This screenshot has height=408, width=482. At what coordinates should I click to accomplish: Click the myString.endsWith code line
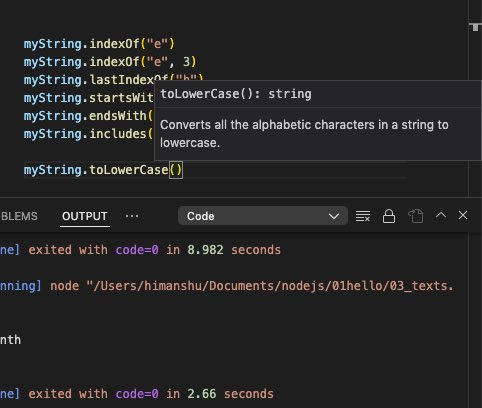88,116
